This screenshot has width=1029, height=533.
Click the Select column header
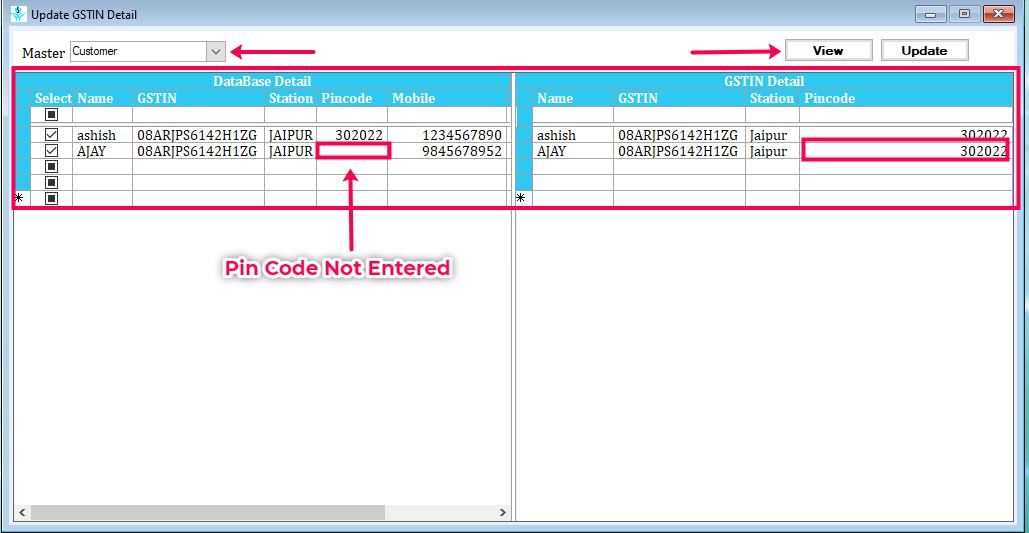coord(53,98)
